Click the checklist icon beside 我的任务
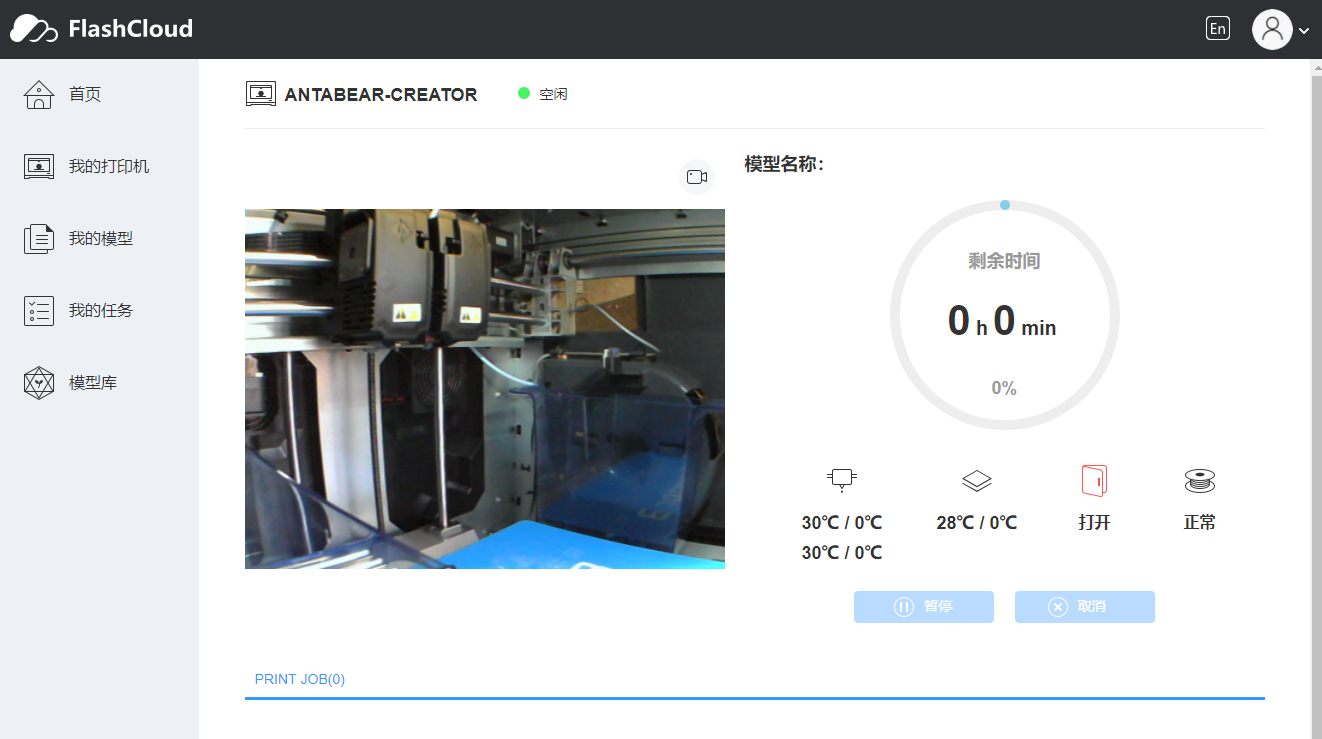1322x739 pixels. coord(38,310)
